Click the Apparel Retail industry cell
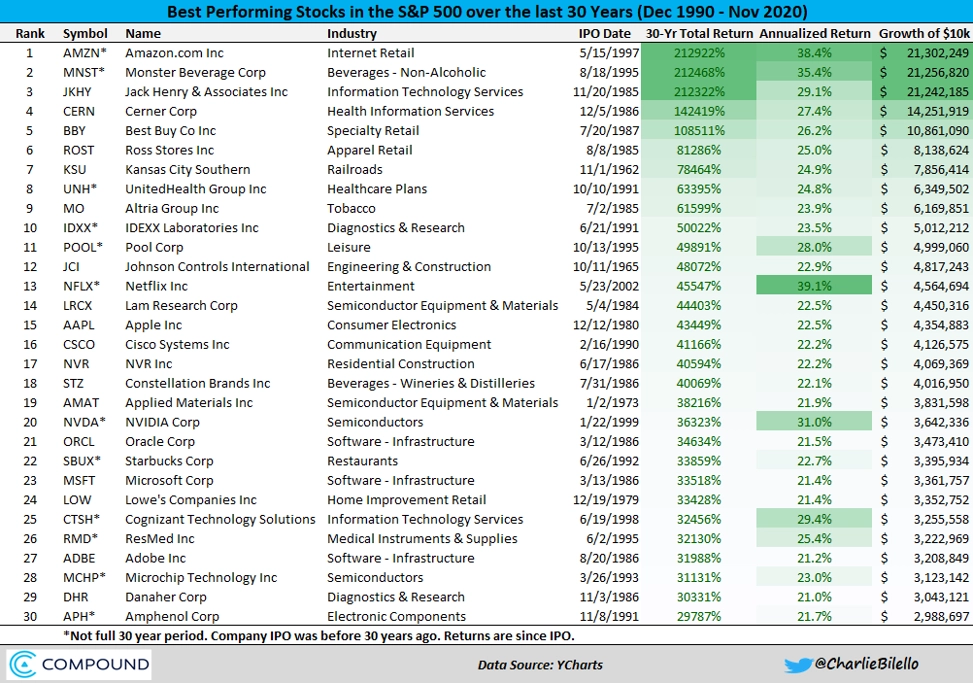 tap(370, 150)
